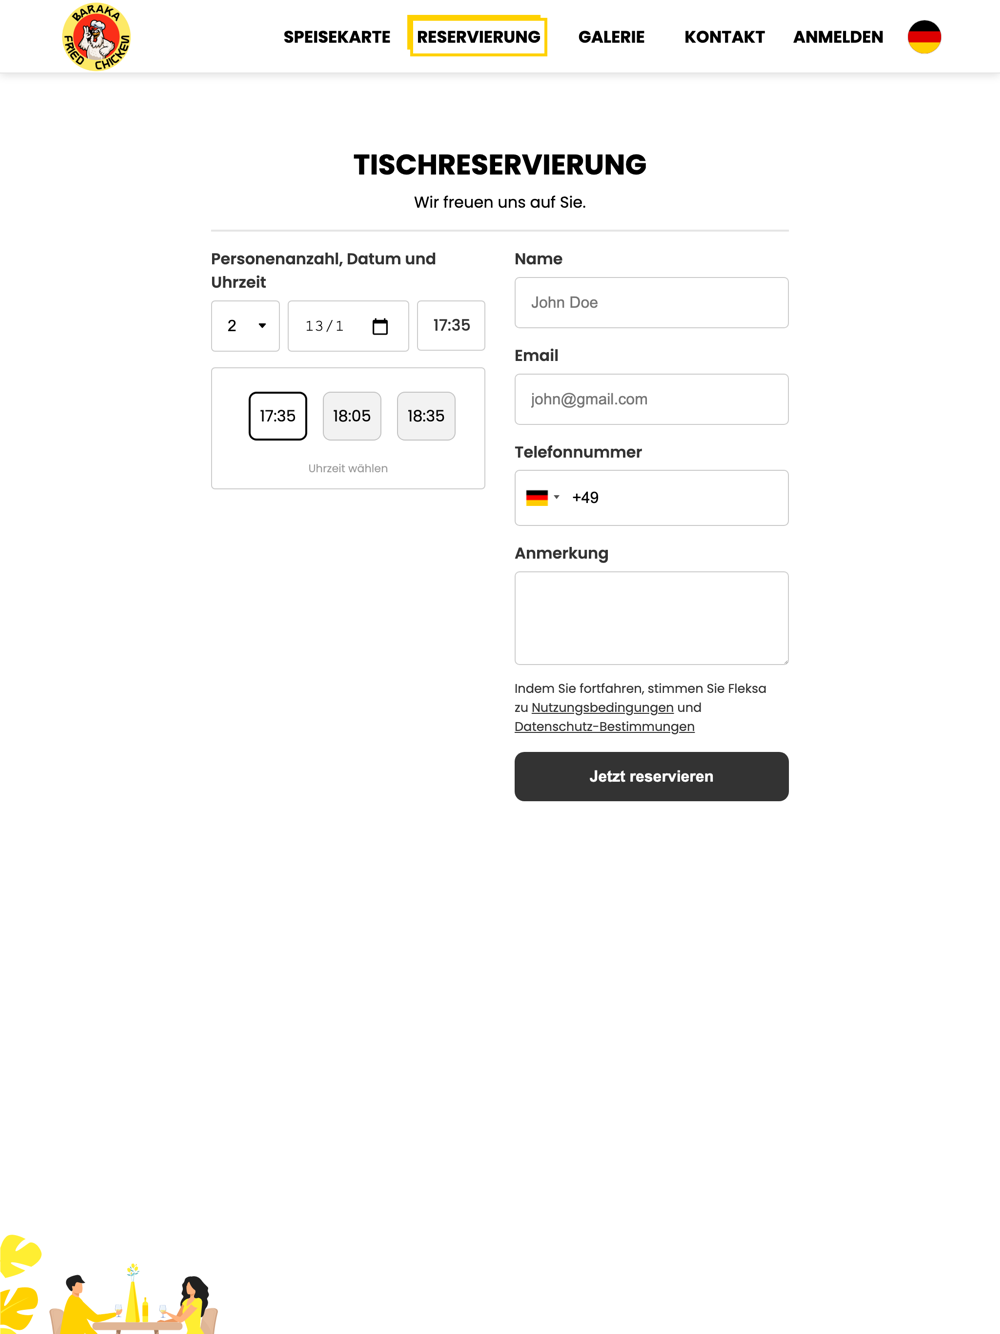Click Anmelden to log in
The image size is (1000, 1334).
pyautogui.click(x=838, y=37)
